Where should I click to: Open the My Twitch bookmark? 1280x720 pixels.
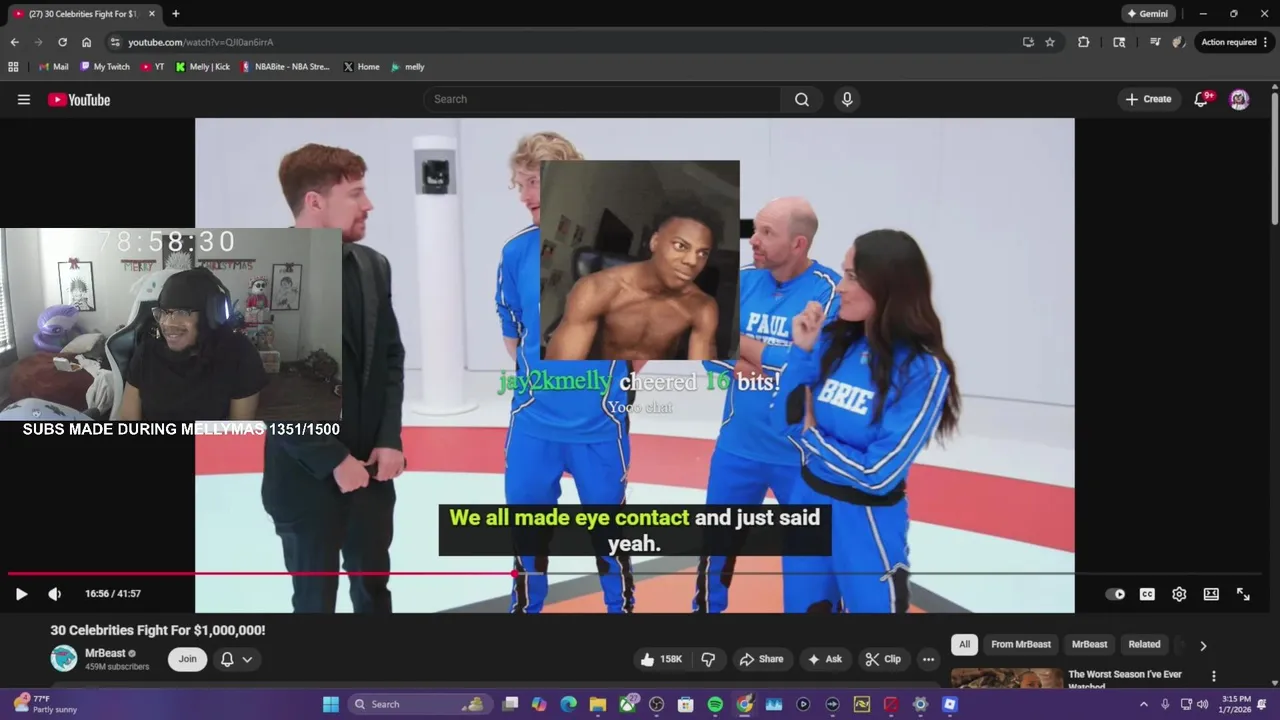coord(103,67)
